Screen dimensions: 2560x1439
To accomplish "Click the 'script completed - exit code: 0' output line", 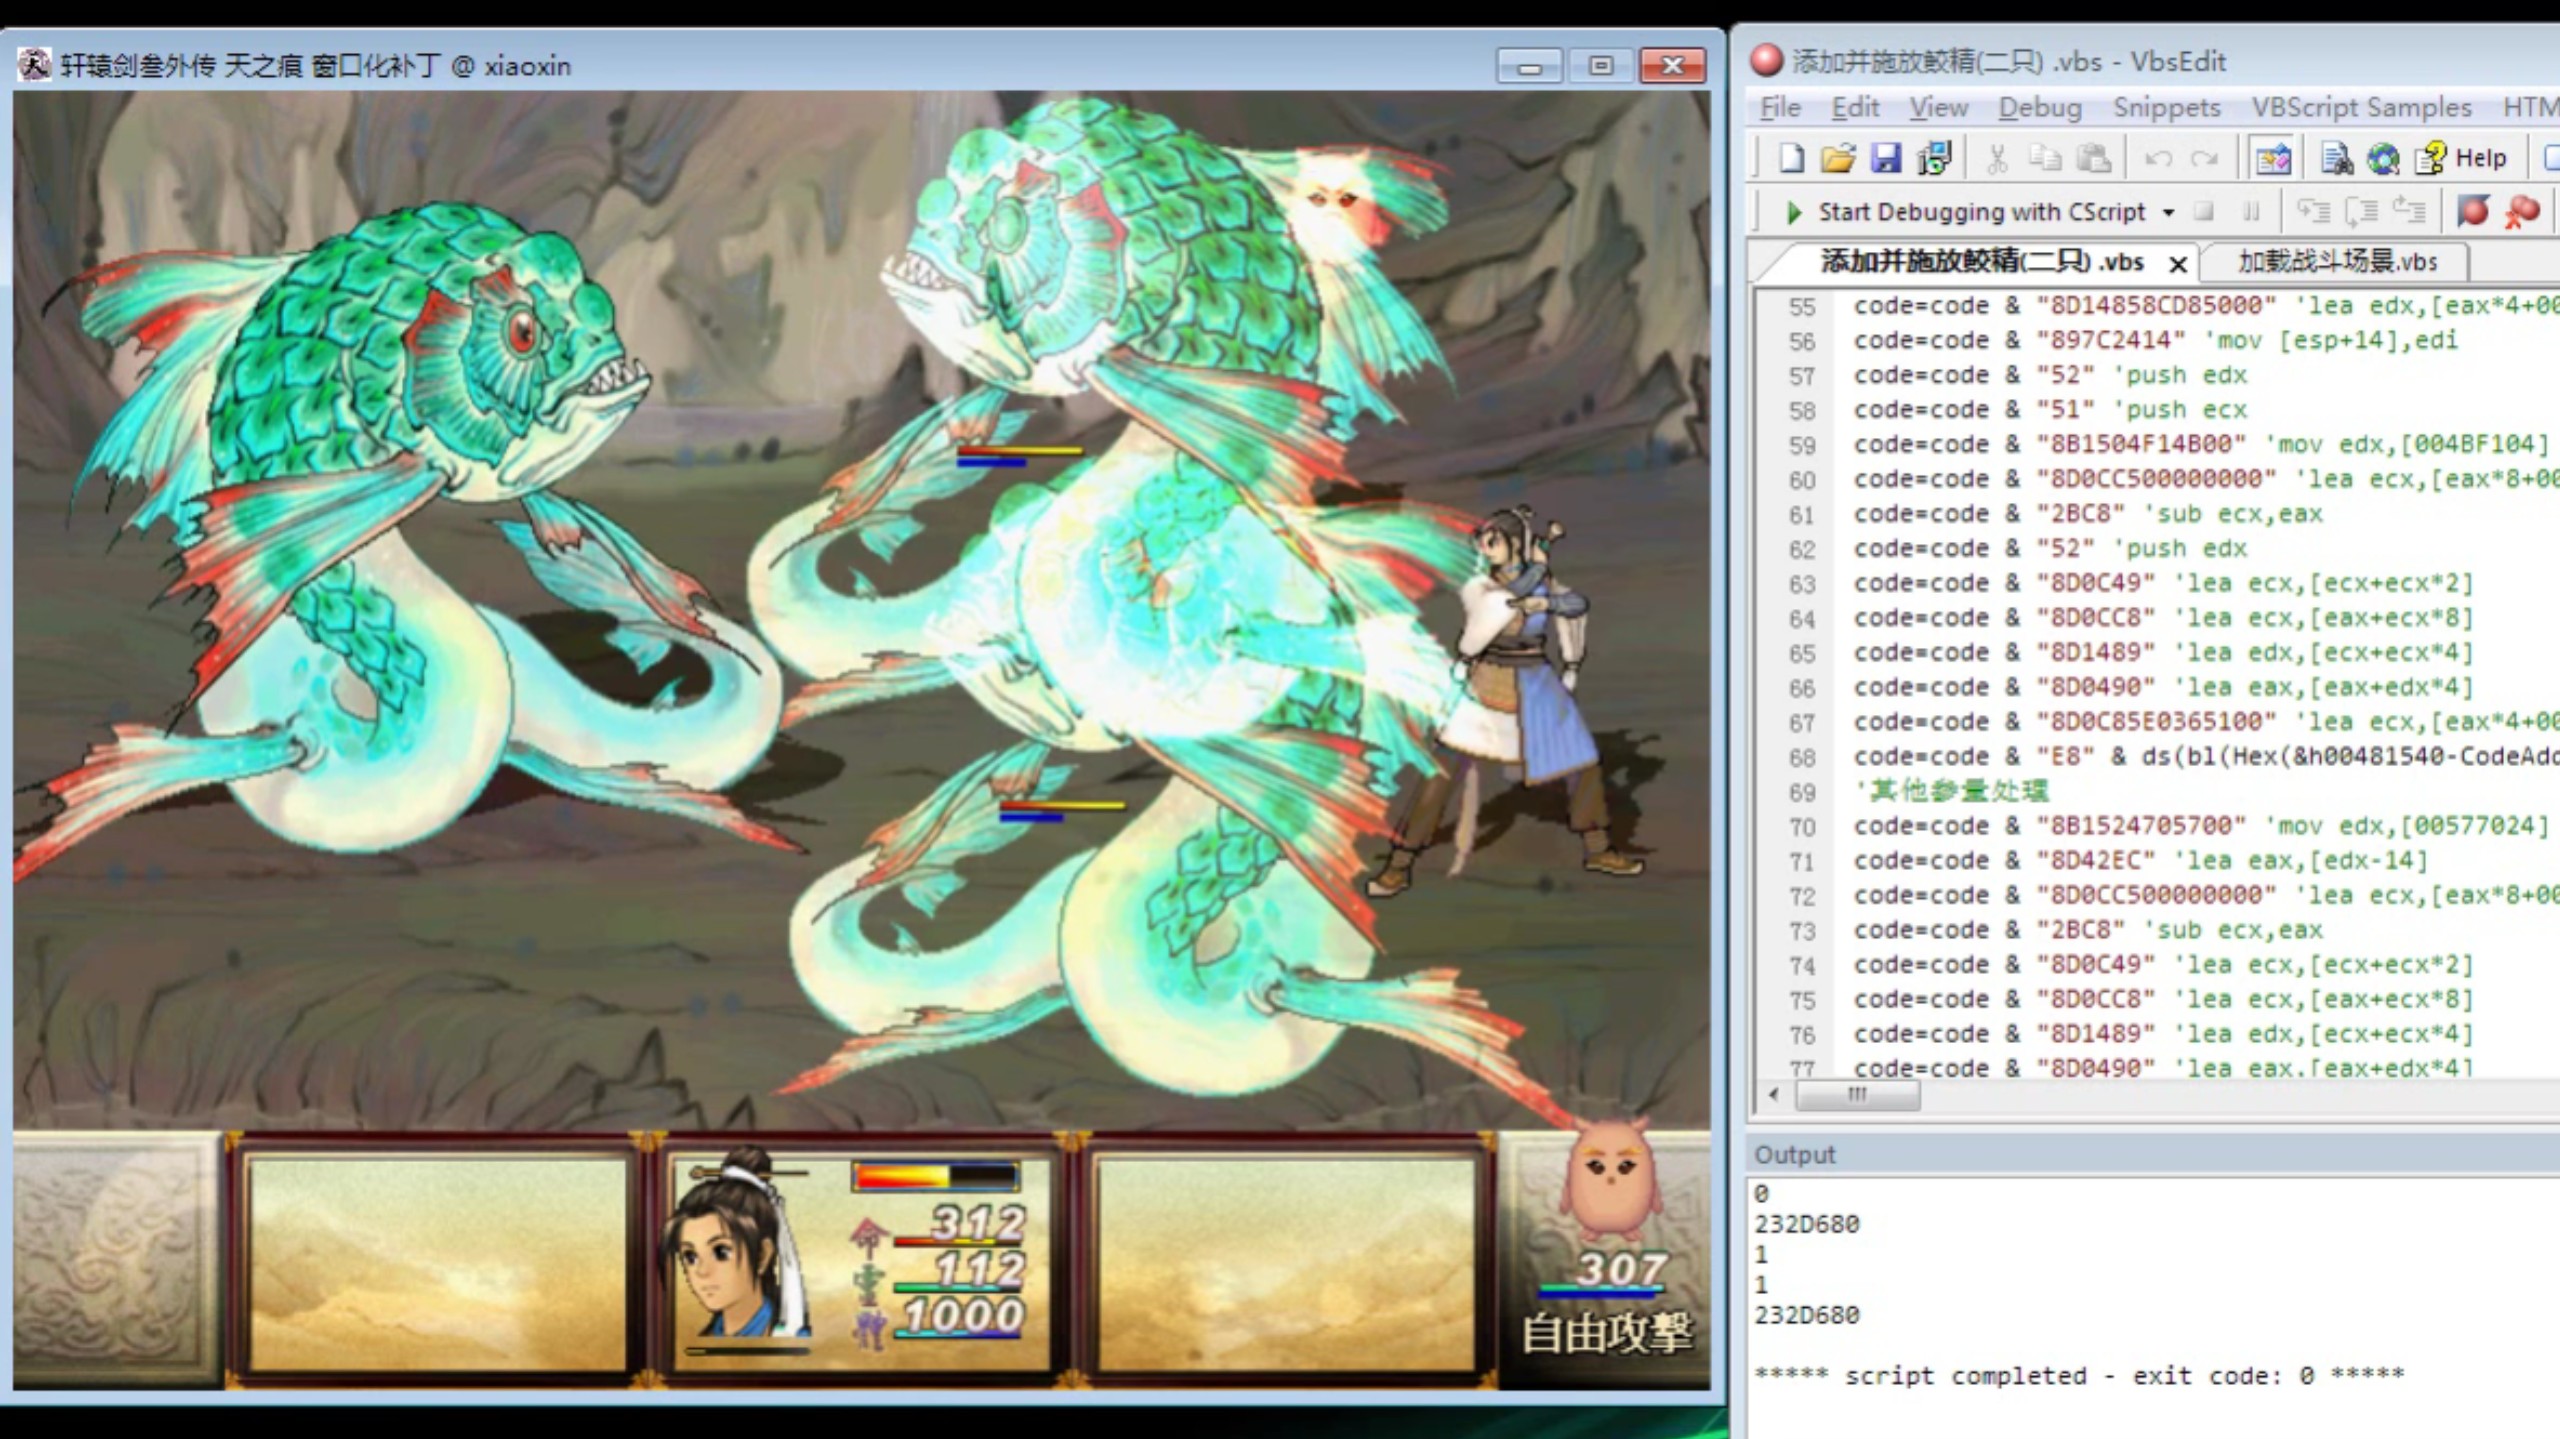I will [2079, 1376].
